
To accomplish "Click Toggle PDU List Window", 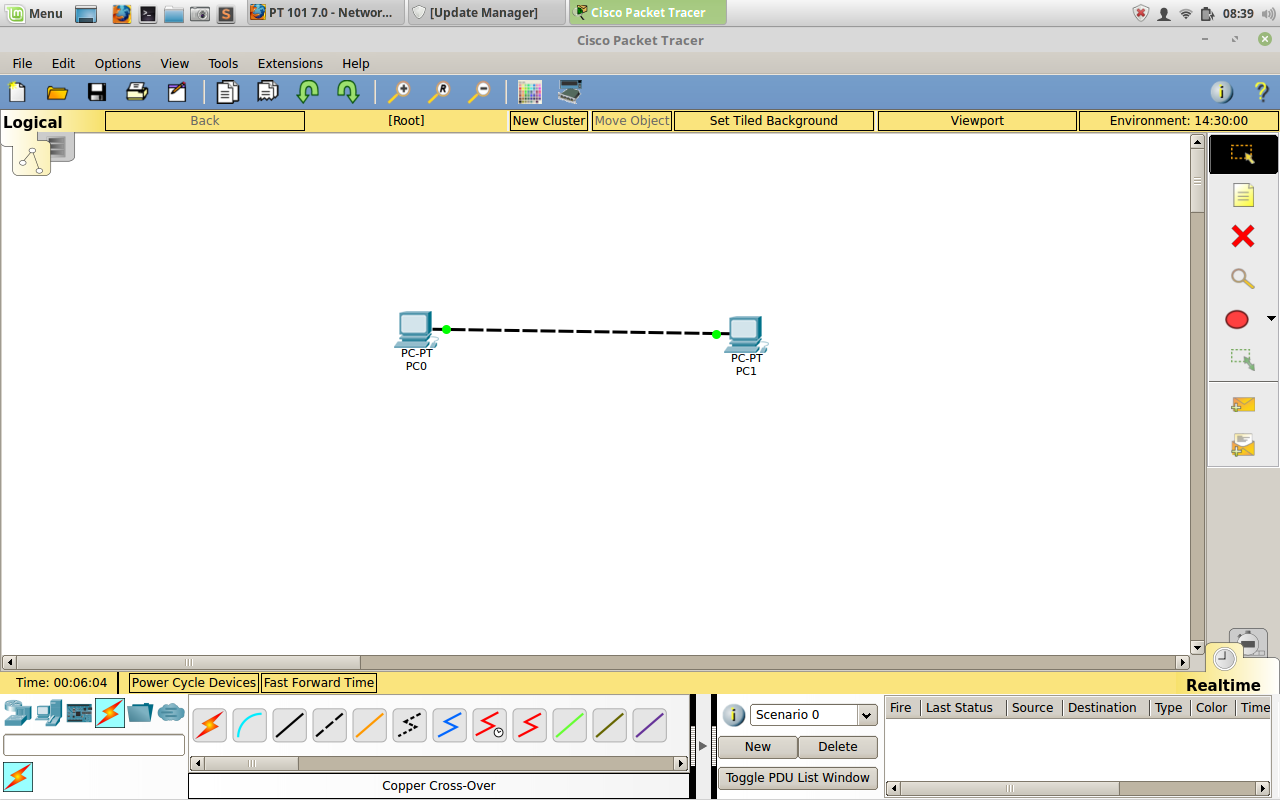I will (797, 778).
